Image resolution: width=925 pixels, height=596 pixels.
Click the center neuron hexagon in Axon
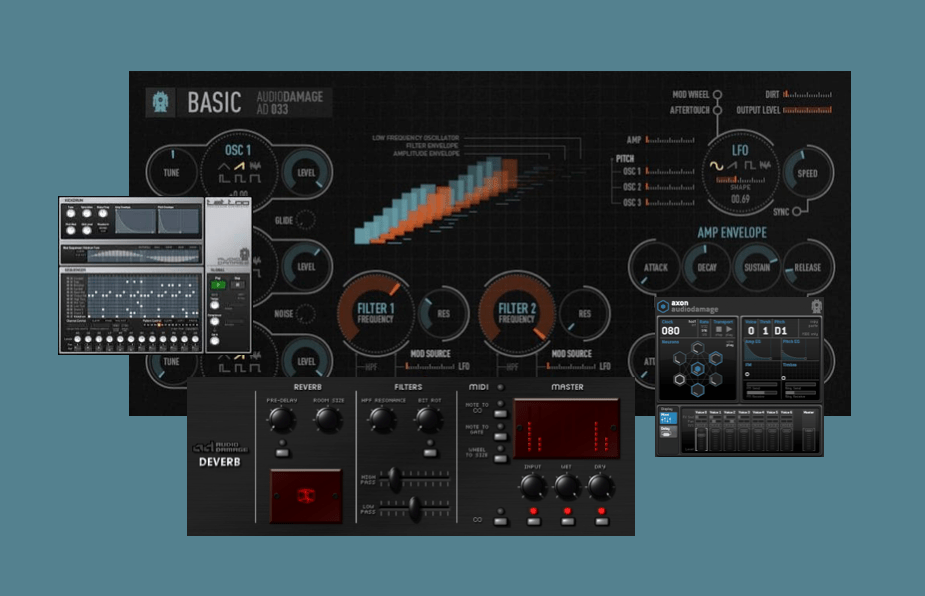697,368
